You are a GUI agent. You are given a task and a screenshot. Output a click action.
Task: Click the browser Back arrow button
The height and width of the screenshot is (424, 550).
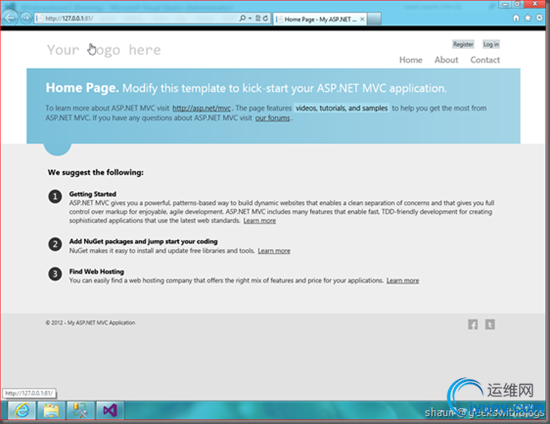9,18
